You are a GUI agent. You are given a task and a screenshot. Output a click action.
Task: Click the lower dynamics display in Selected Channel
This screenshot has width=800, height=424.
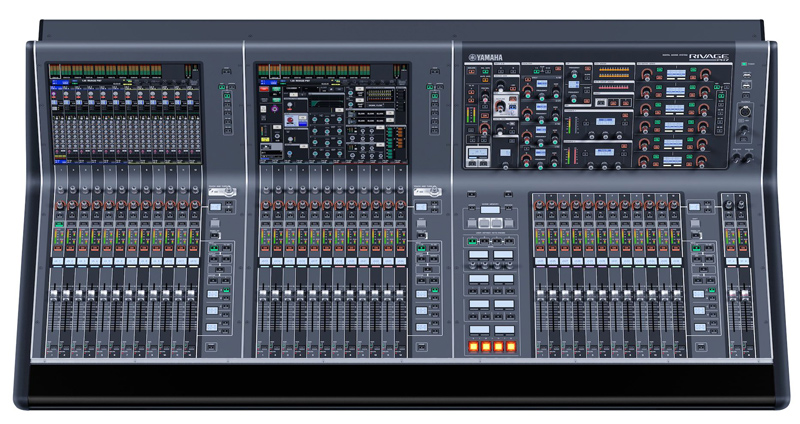click(x=604, y=152)
